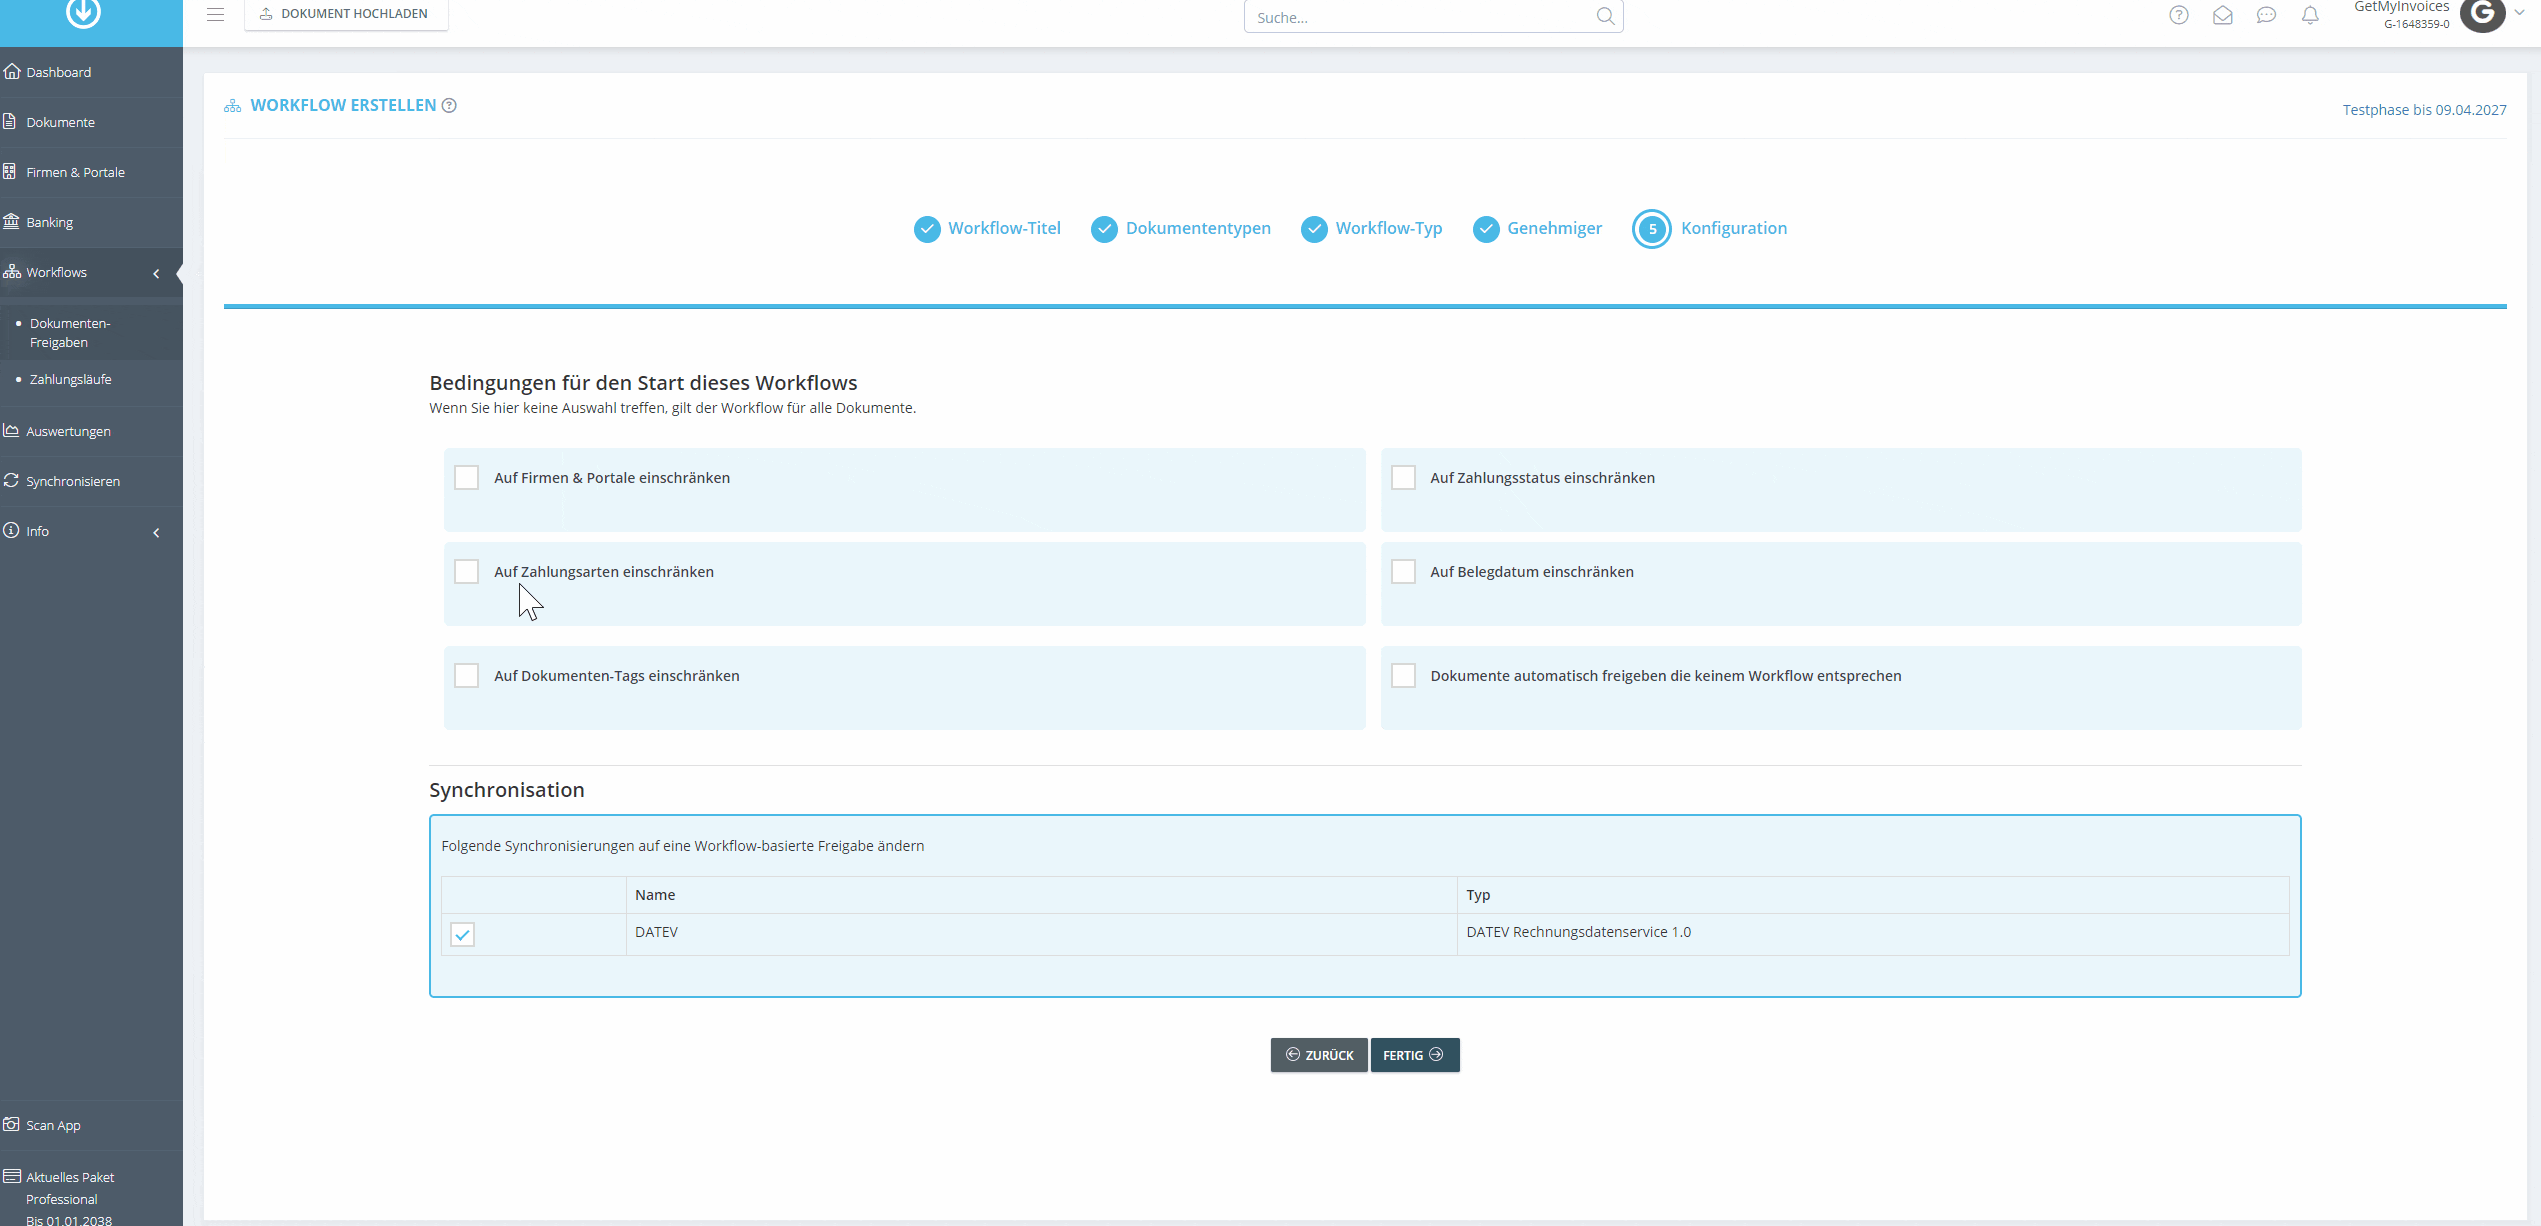Screen dimensions: 2541x1226
Task: Open Dashboard from sidebar
Action: pos(91,72)
